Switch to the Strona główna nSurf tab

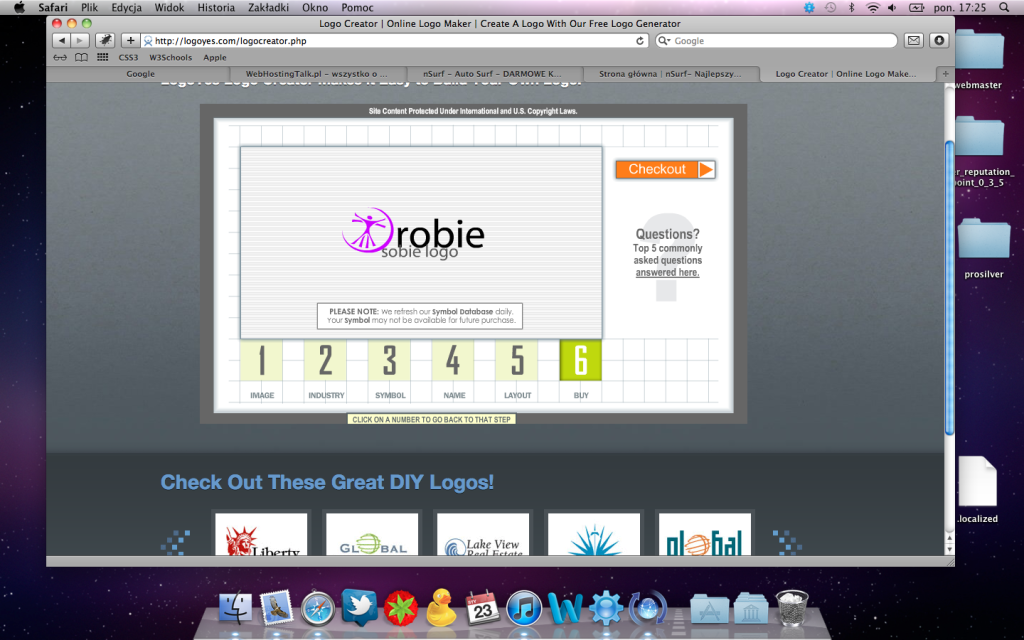(x=672, y=74)
